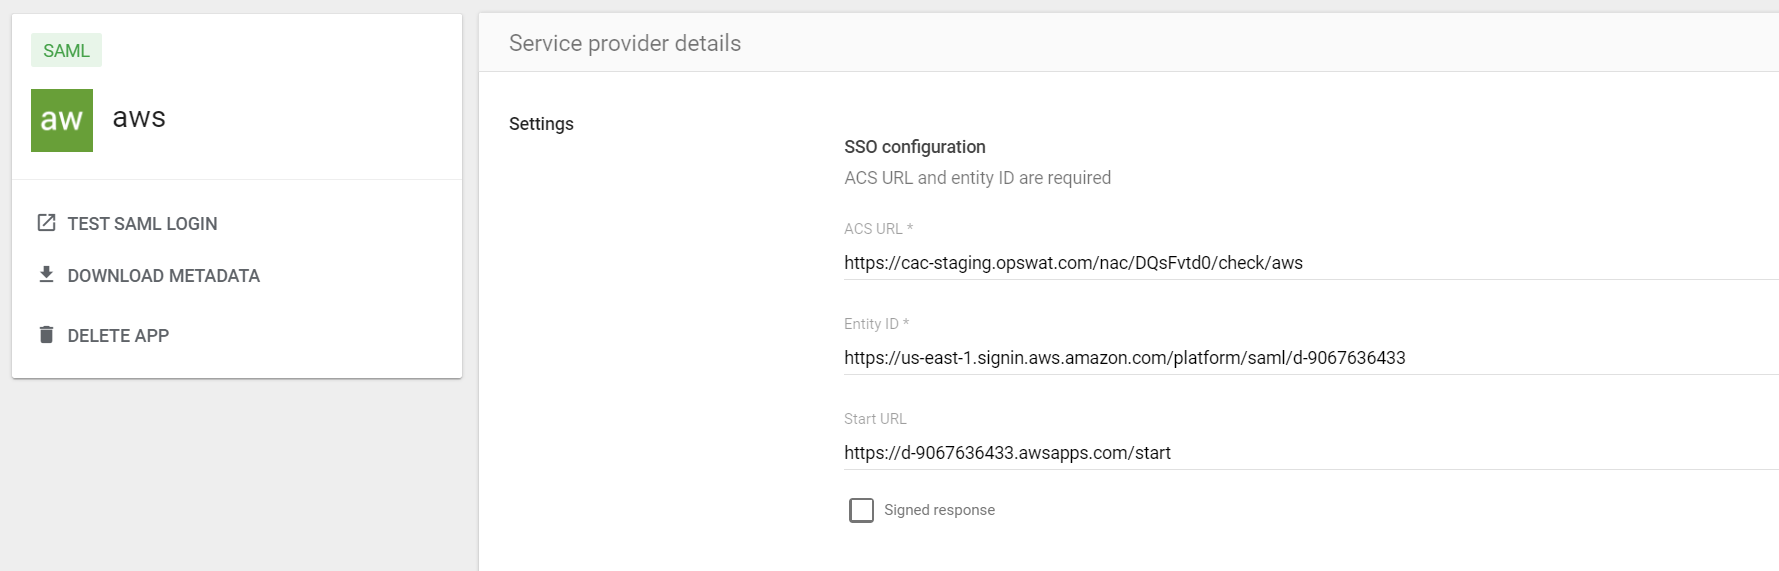
Task: Click the aws app name text
Action: click(x=139, y=118)
